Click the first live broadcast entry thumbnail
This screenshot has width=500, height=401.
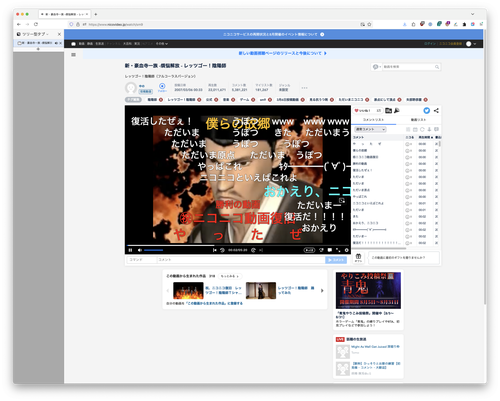343,352
